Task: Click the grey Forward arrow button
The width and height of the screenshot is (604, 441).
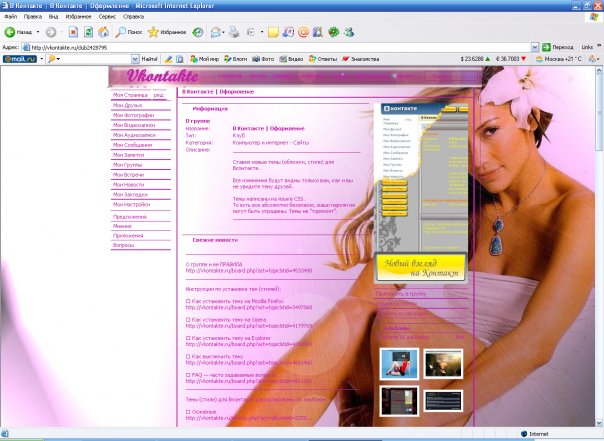Action: (51, 32)
